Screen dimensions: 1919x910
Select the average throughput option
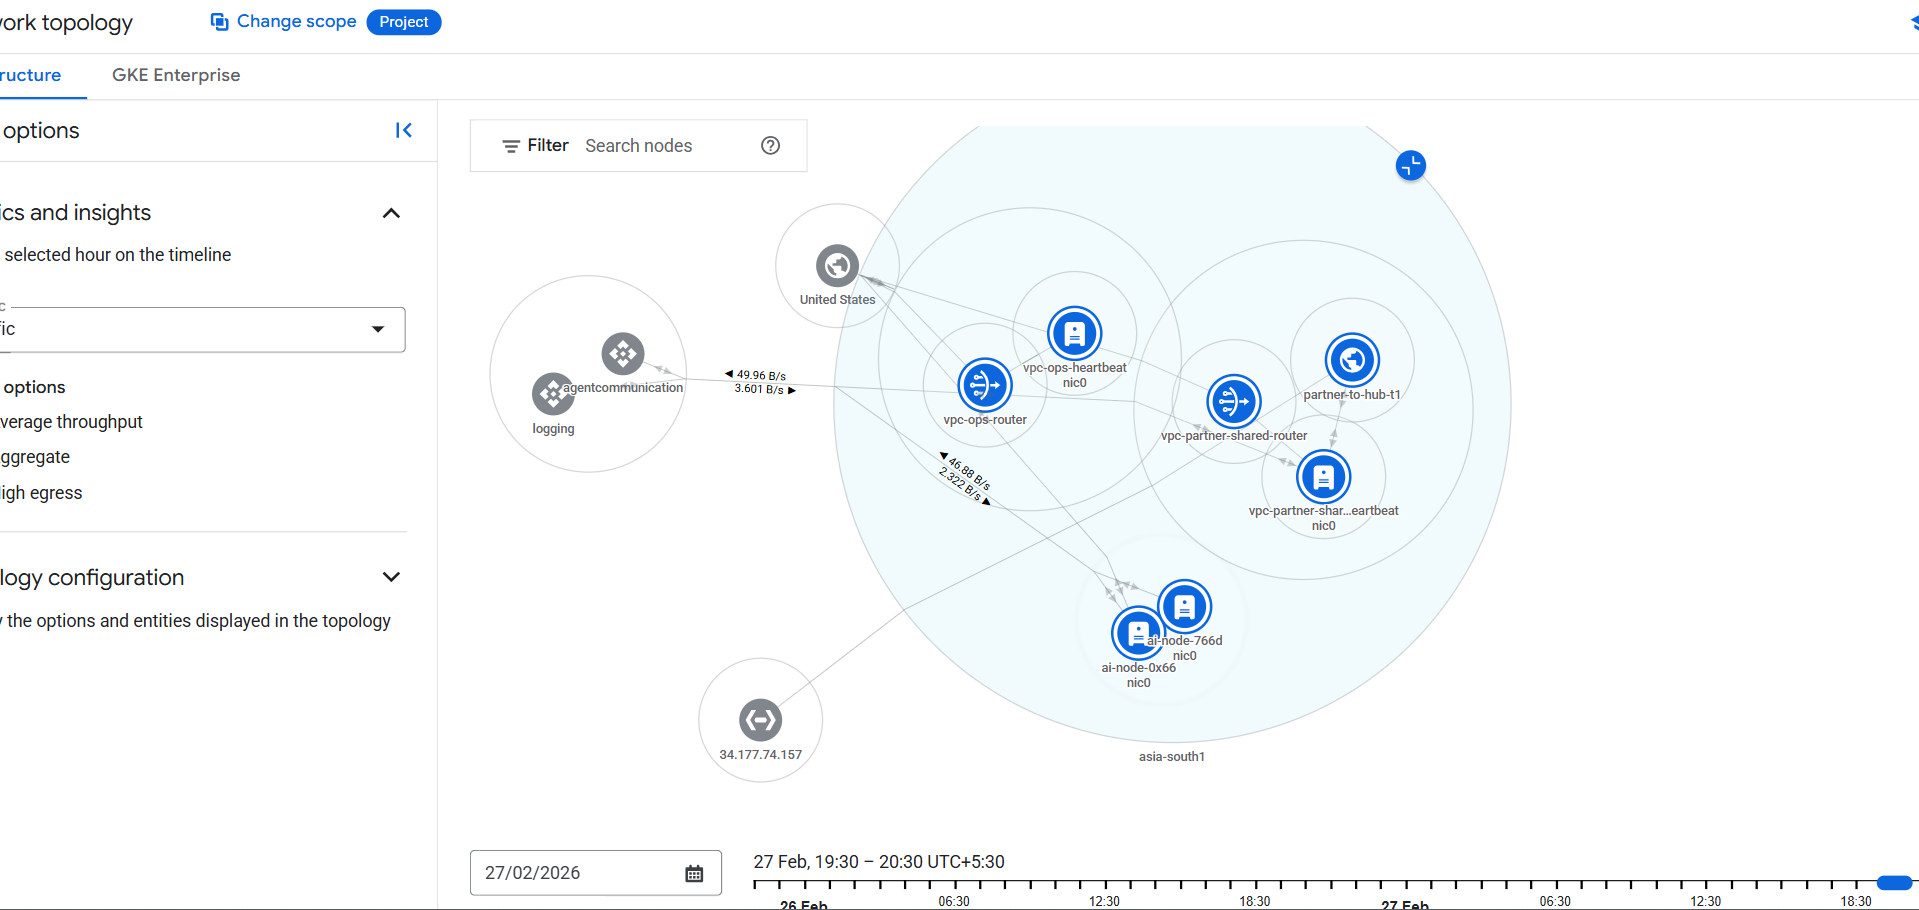(72, 422)
